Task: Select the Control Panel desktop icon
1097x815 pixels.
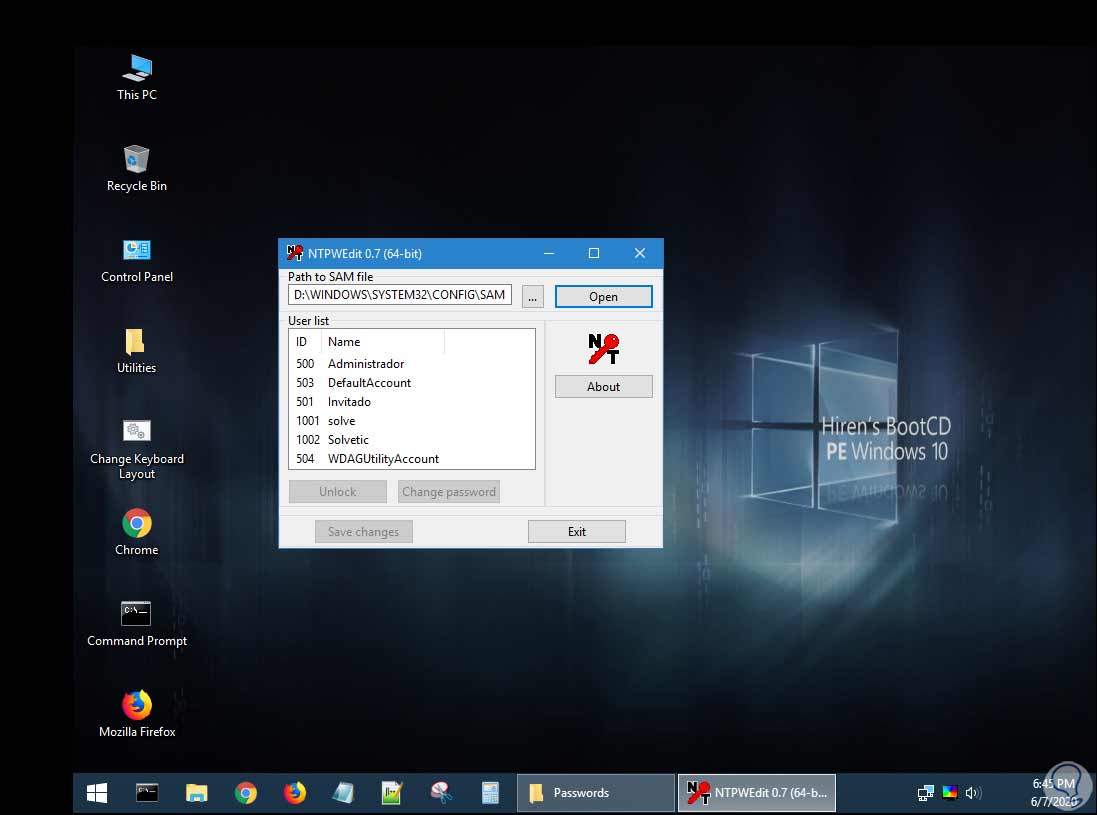Action: point(137,260)
